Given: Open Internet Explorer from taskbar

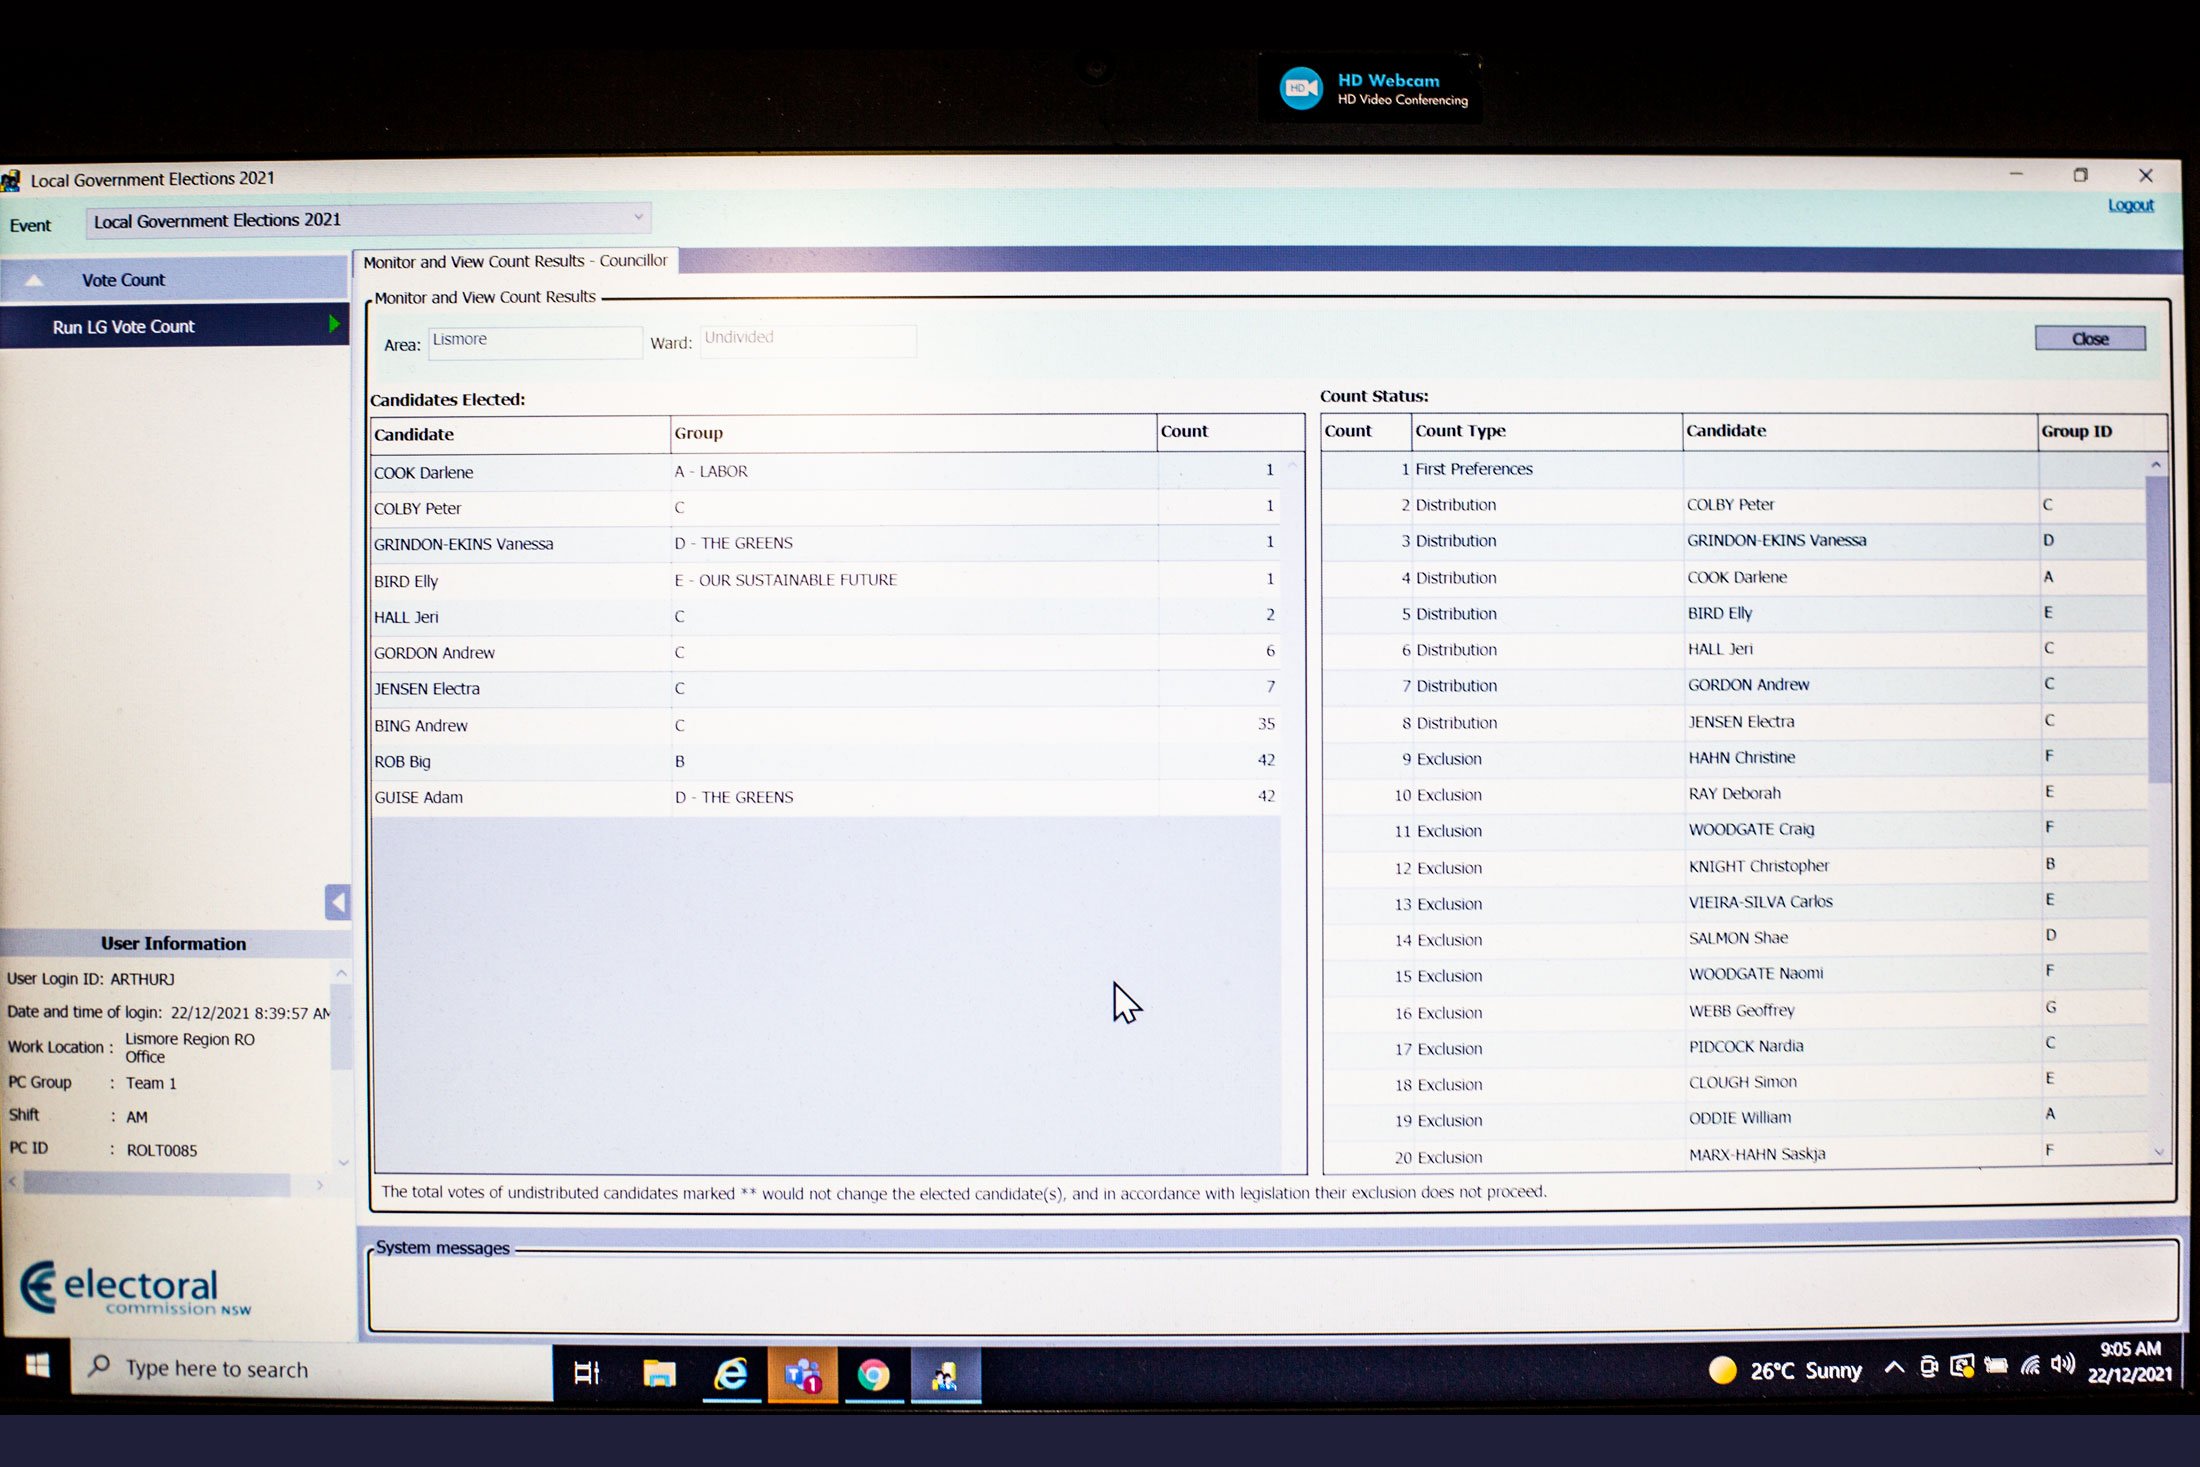Looking at the screenshot, I should (x=731, y=1375).
